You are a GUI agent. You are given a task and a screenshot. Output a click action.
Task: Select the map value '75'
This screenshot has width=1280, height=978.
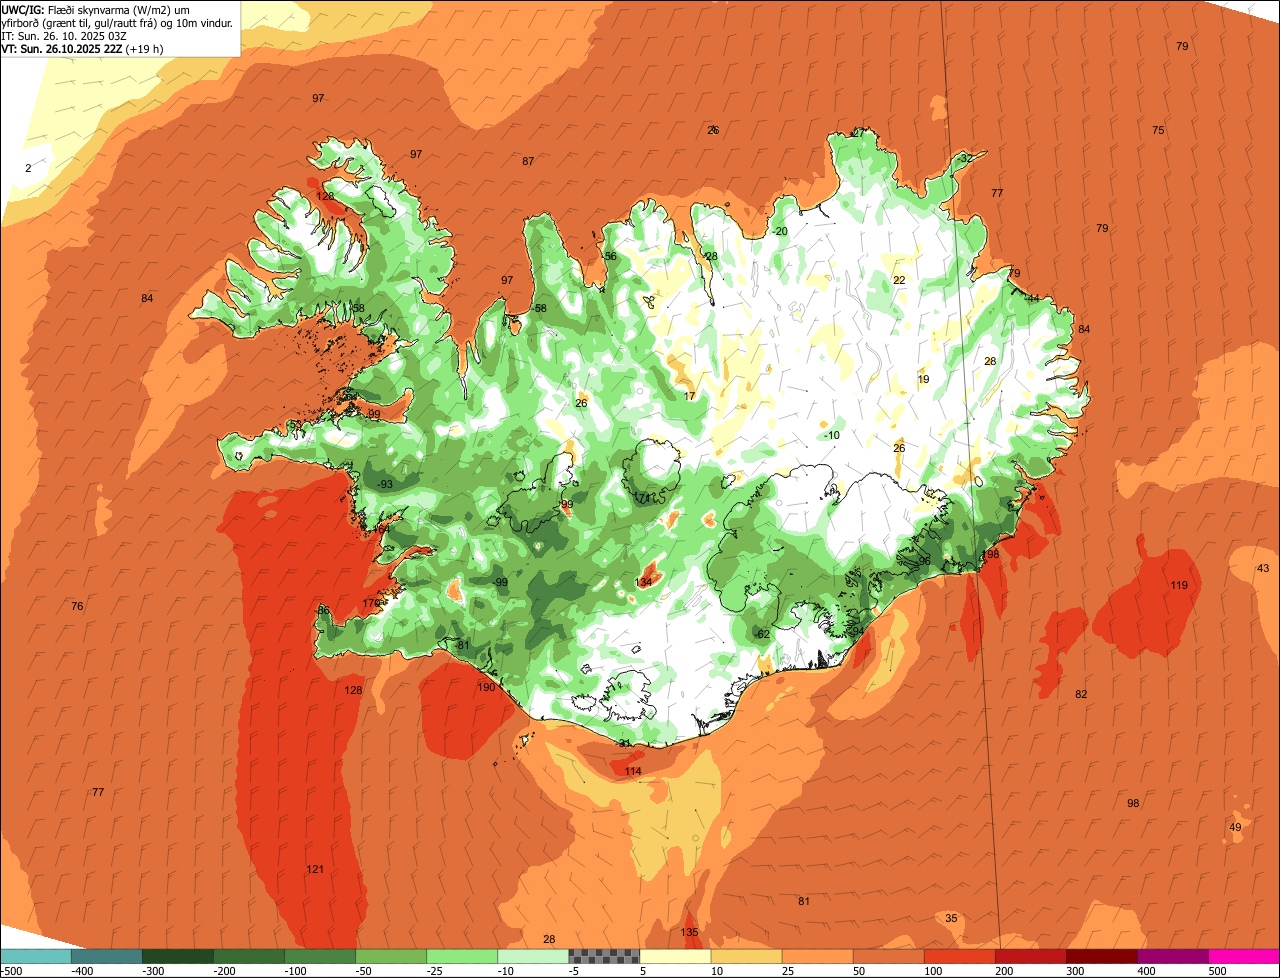[x=1158, y=130]
